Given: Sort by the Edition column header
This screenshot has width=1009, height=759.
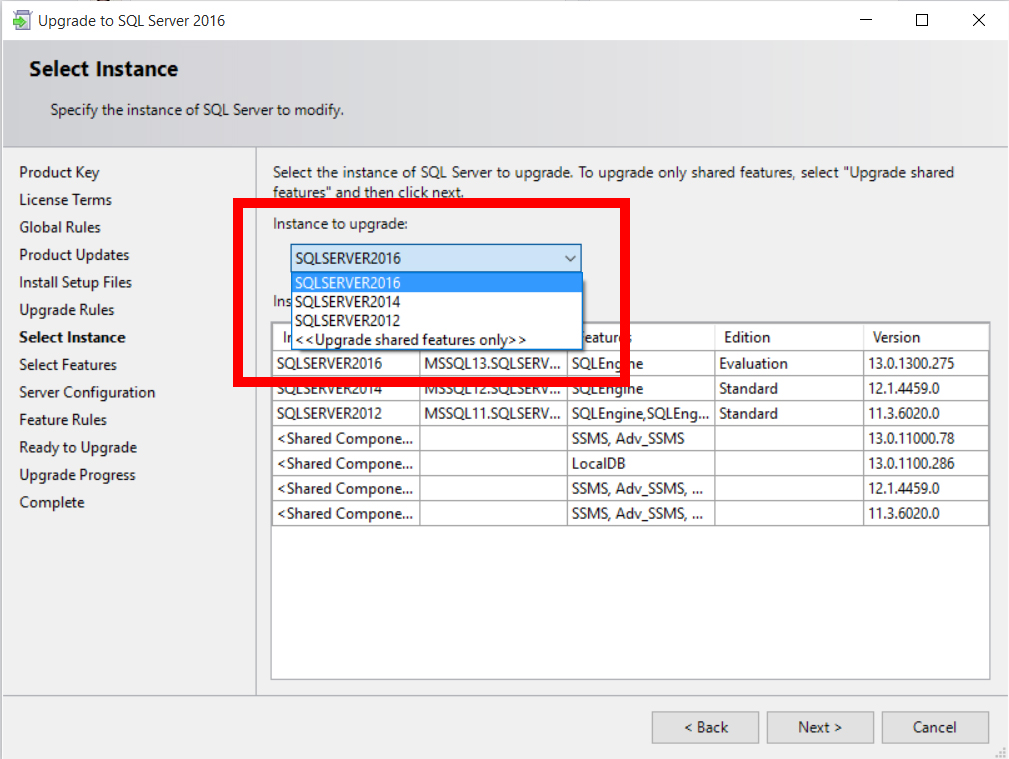Looking at the screenshot, I should [747, 337].
